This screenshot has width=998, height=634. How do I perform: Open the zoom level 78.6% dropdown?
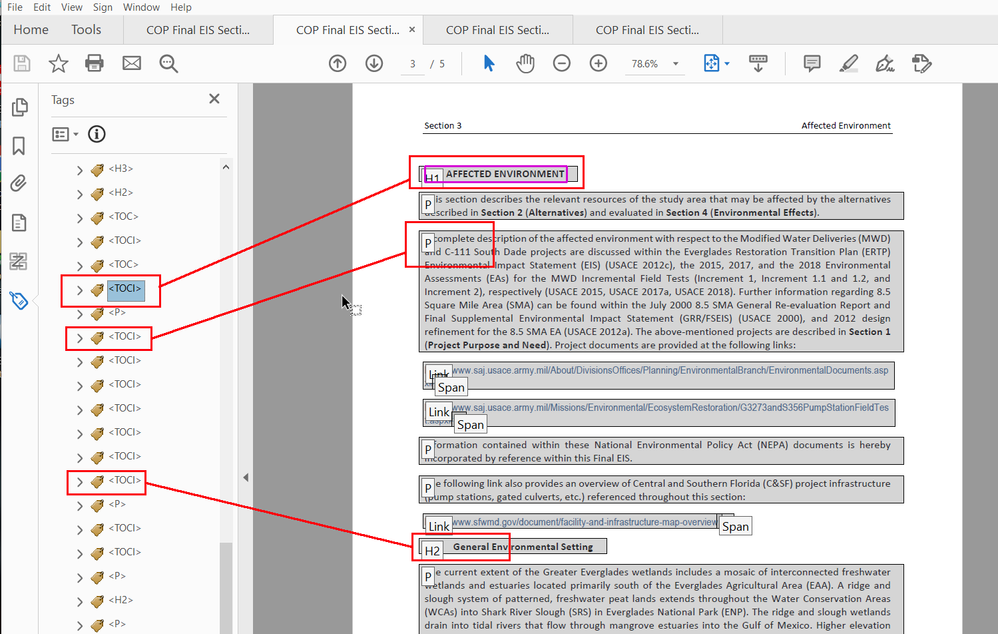pos(676,64)
